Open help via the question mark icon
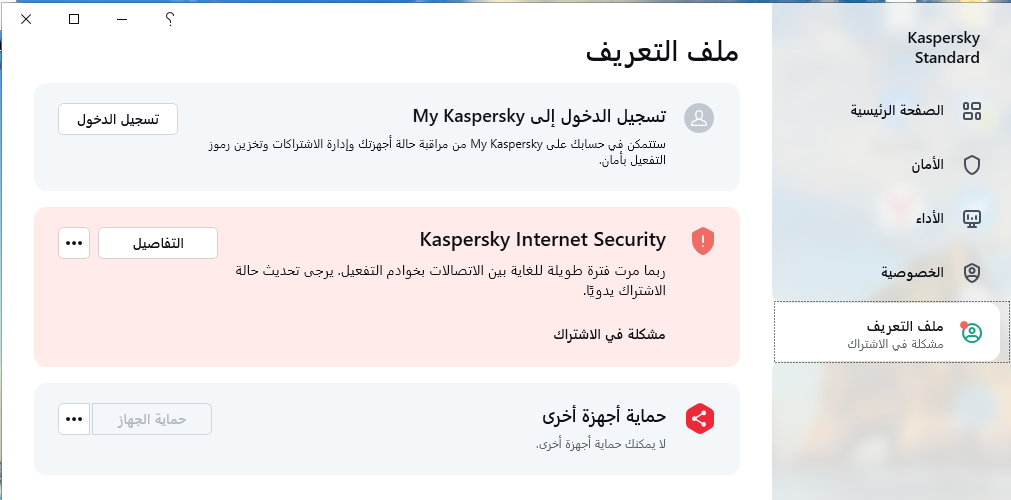Viewport: 1011px width, 500px height. click(x=169, y=19)
